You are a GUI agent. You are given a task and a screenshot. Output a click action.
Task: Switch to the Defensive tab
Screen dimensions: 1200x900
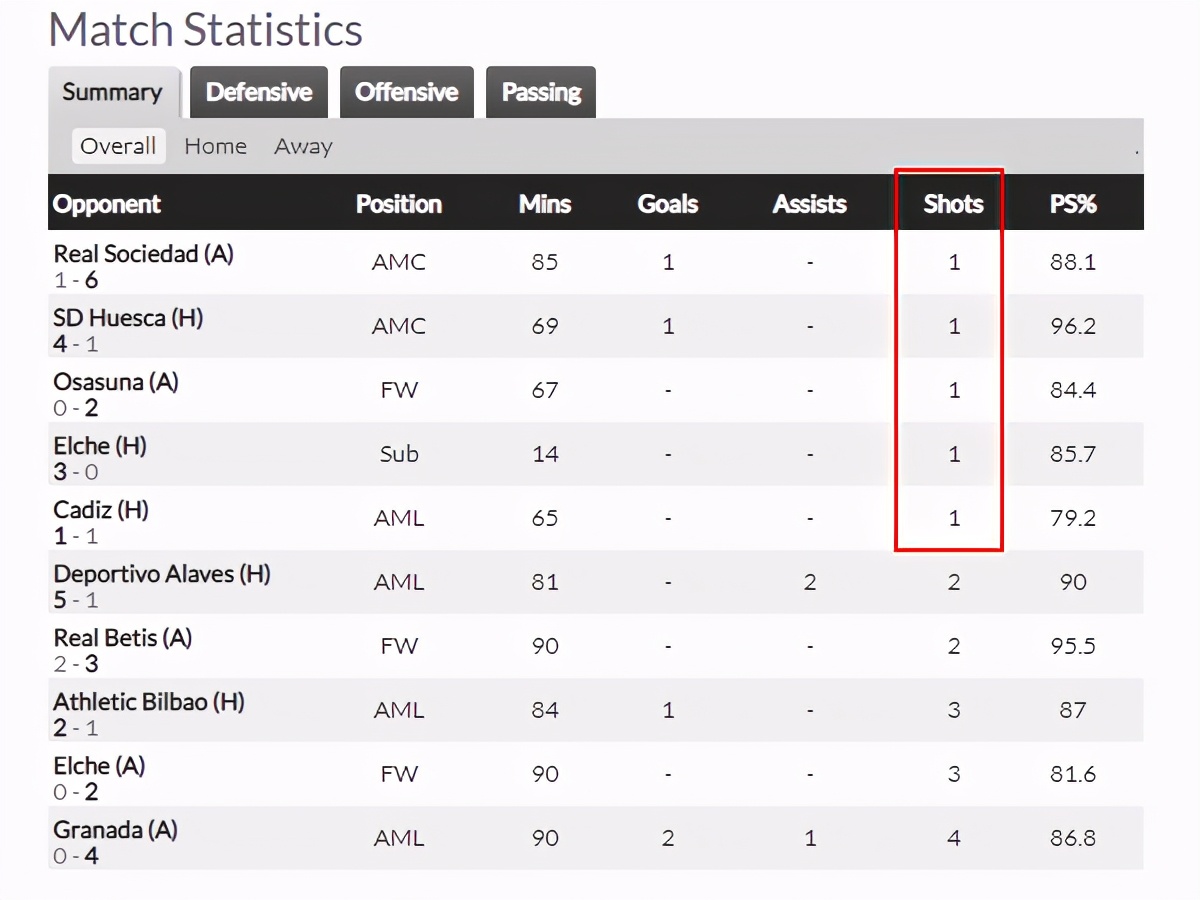click(x=259, y=93)
